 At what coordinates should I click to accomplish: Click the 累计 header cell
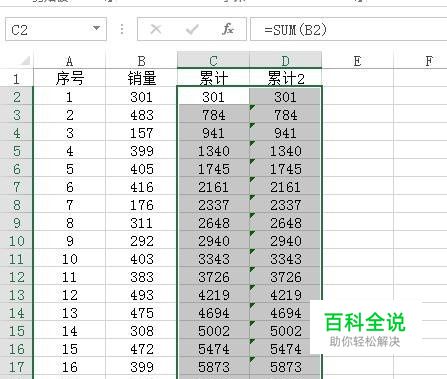pos(213,79)
